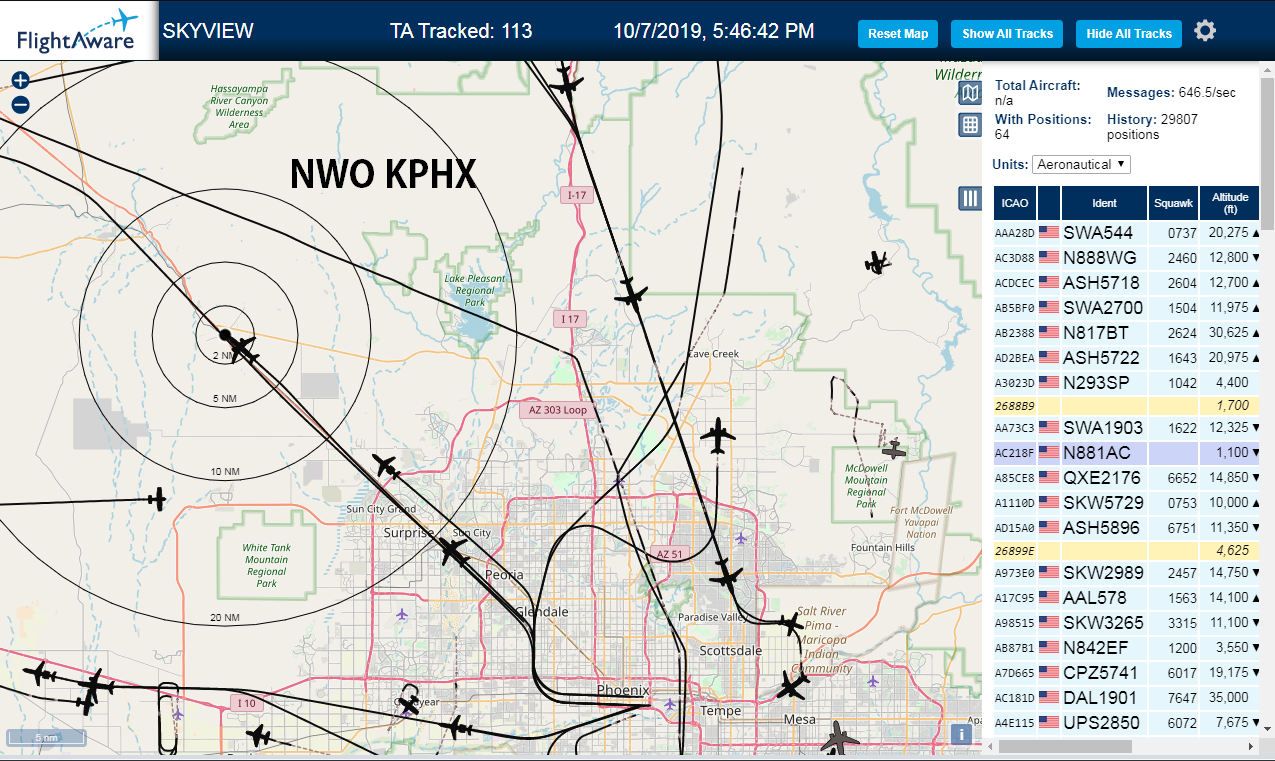Select the QXE2176 row
1275x761 pixels.
point(1127,478)
